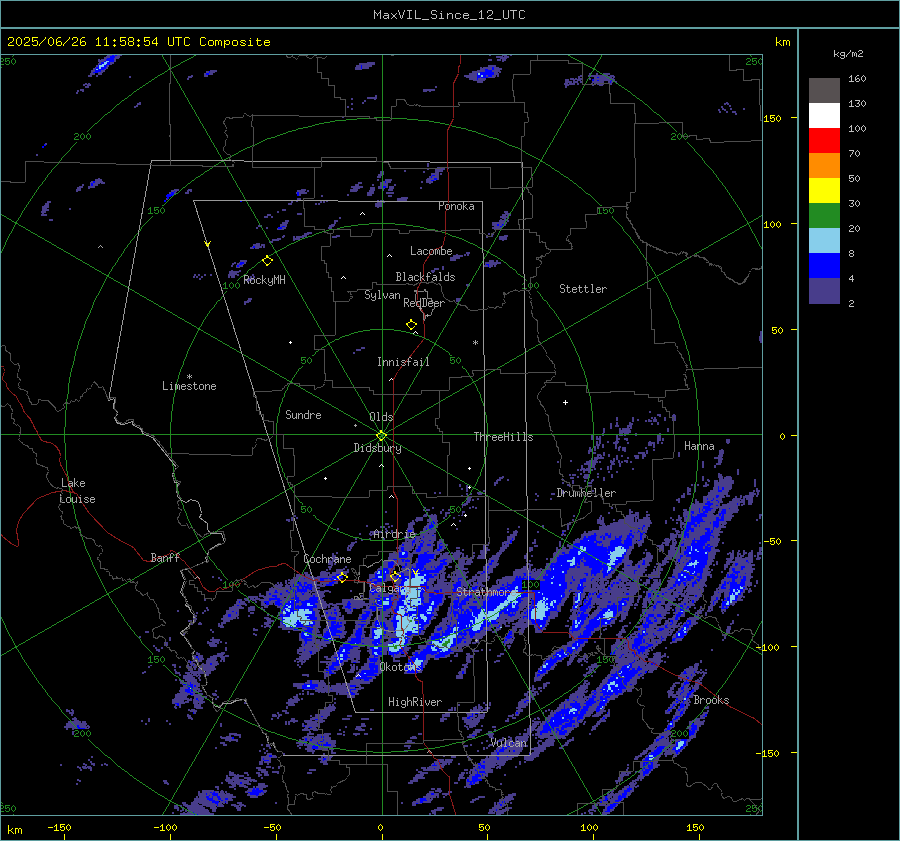Image resolution: width=900 pixels, height=841 pixels.
Task: Pick the red 70-100 legend swatch
Action: [824, 141]
